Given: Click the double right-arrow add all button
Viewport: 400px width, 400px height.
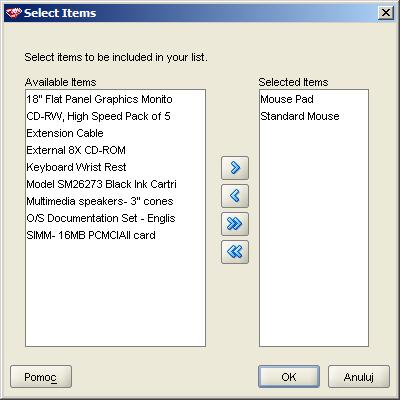Looking at the screenshot, I should point(235,224).
